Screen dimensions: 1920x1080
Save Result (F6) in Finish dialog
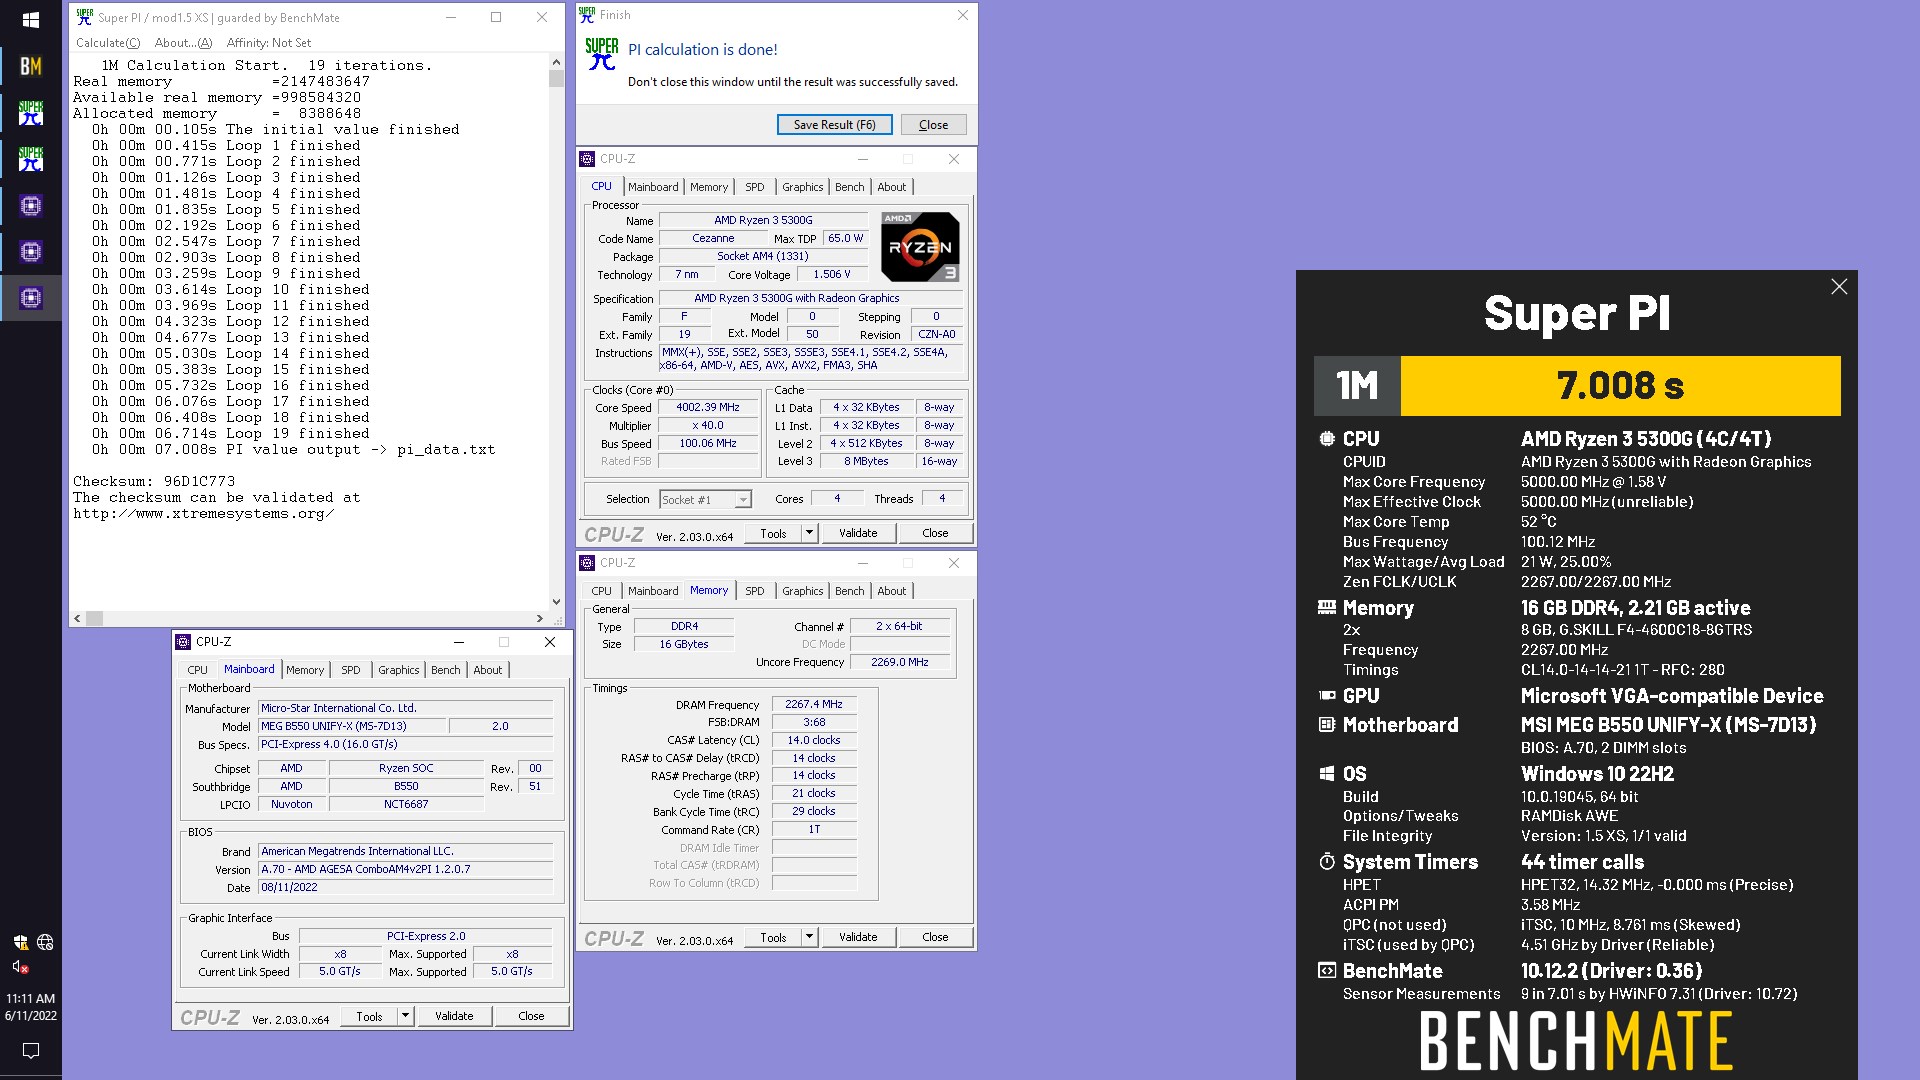pyautogui.click(x=834, y=125)
